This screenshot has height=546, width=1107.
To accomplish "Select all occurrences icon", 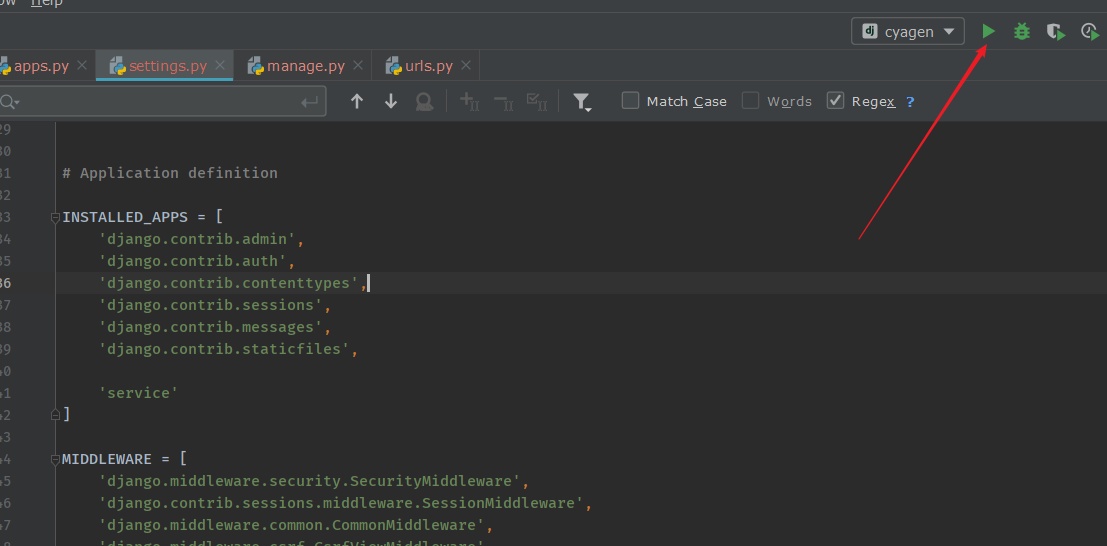I will [x=537, y=102].
